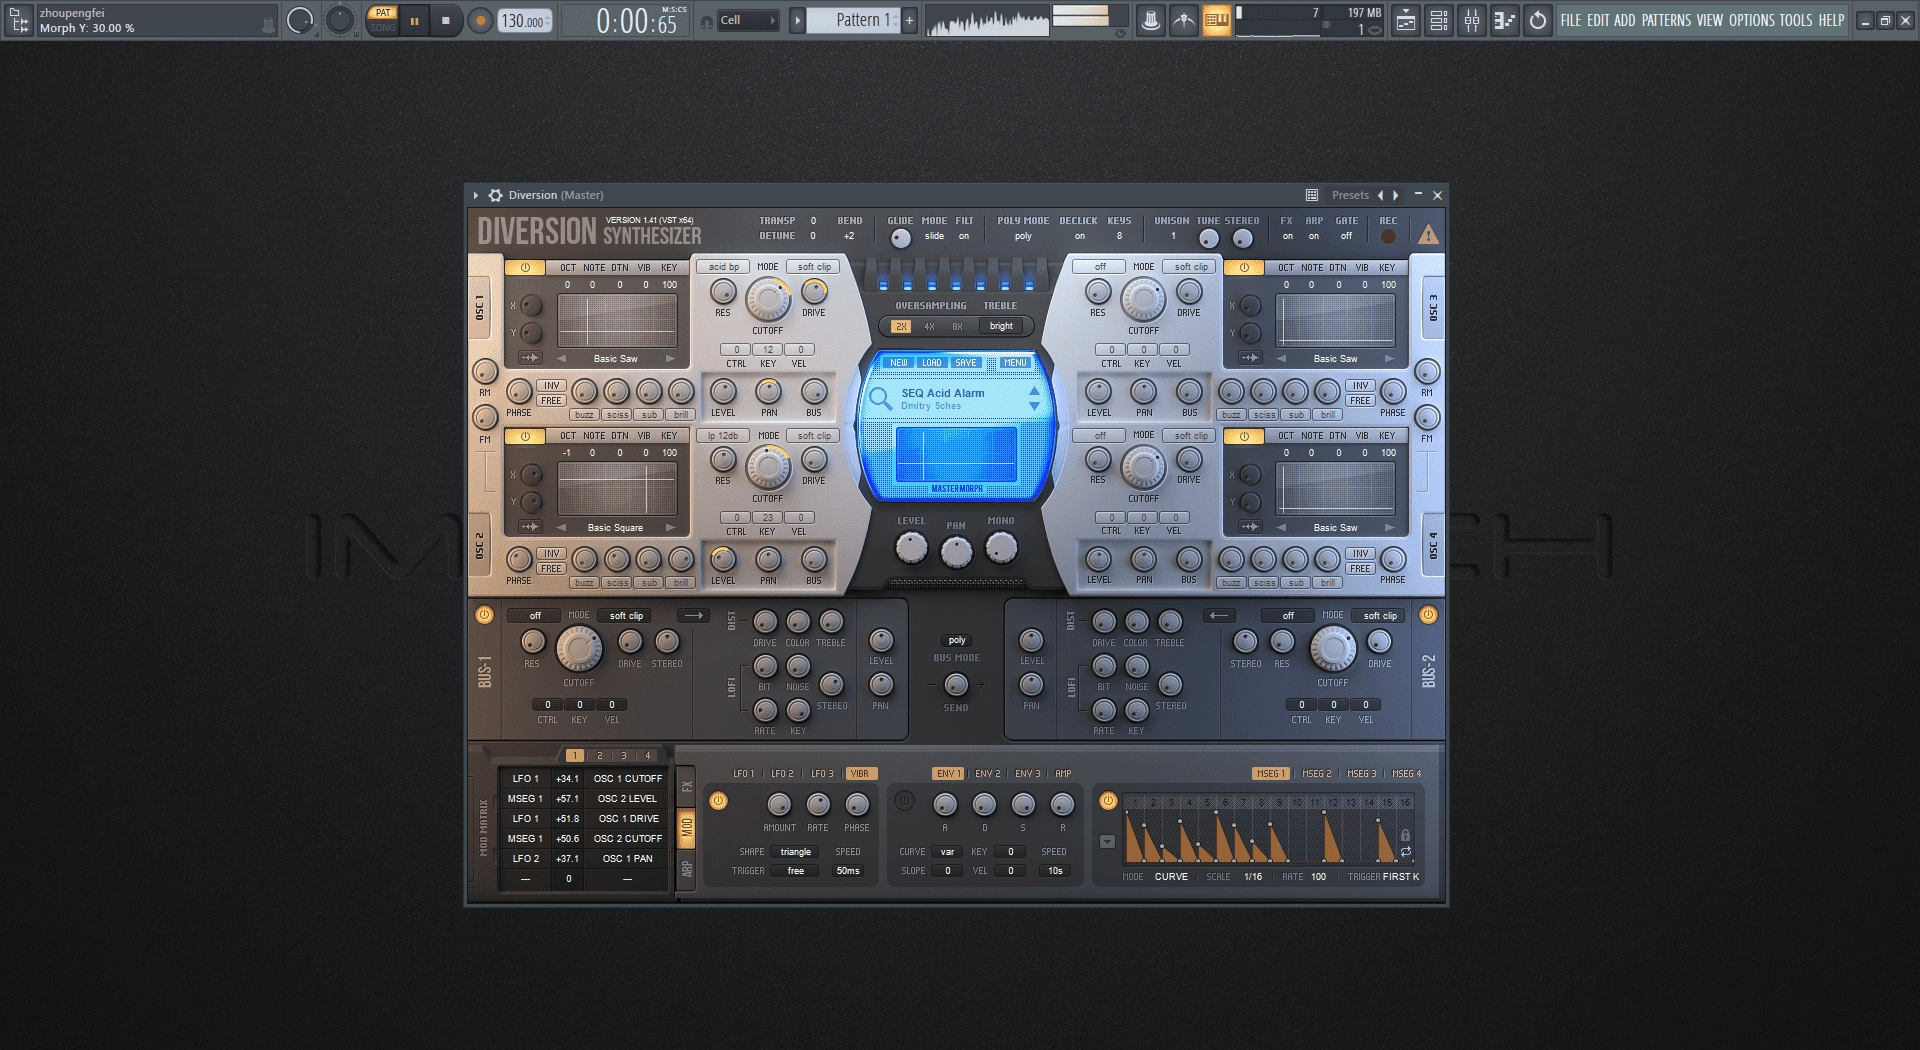
Task: Click the LOAD preset button
Action: (x=932, y=363)
